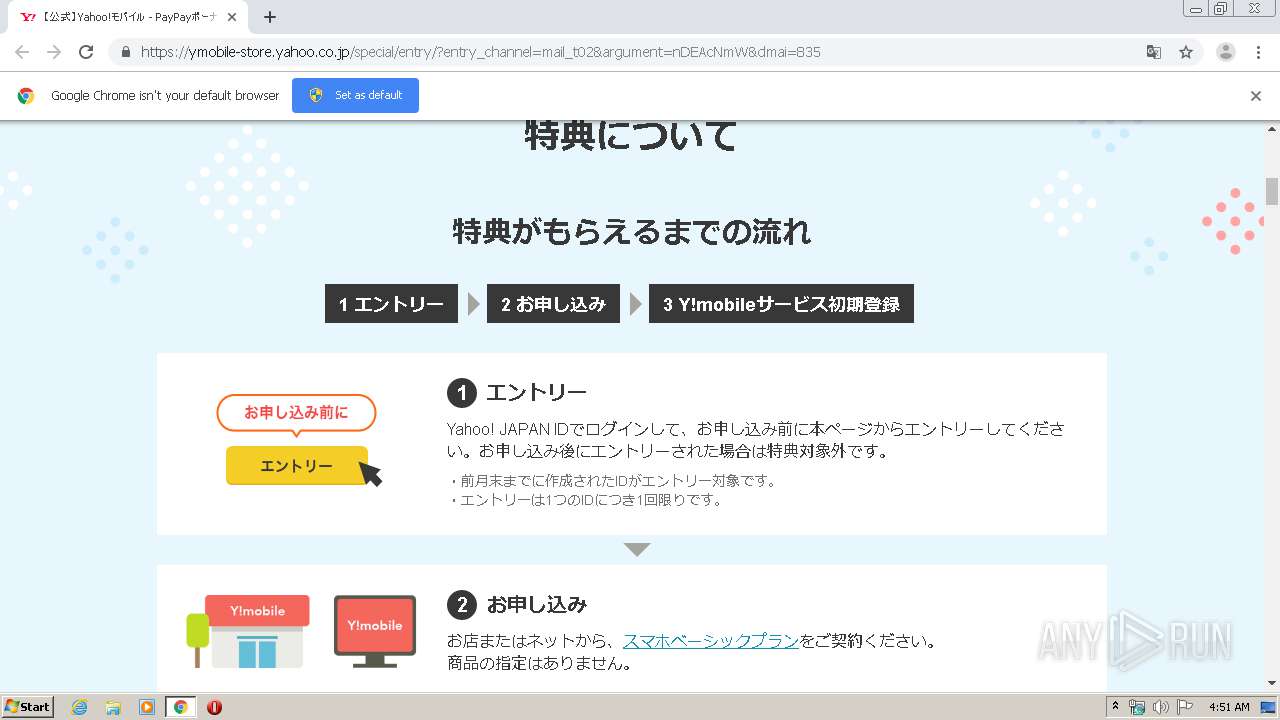1280x720 pixels.
Task: Click the yellow エントリー button illustration
Action: click(x=297, y=466)
